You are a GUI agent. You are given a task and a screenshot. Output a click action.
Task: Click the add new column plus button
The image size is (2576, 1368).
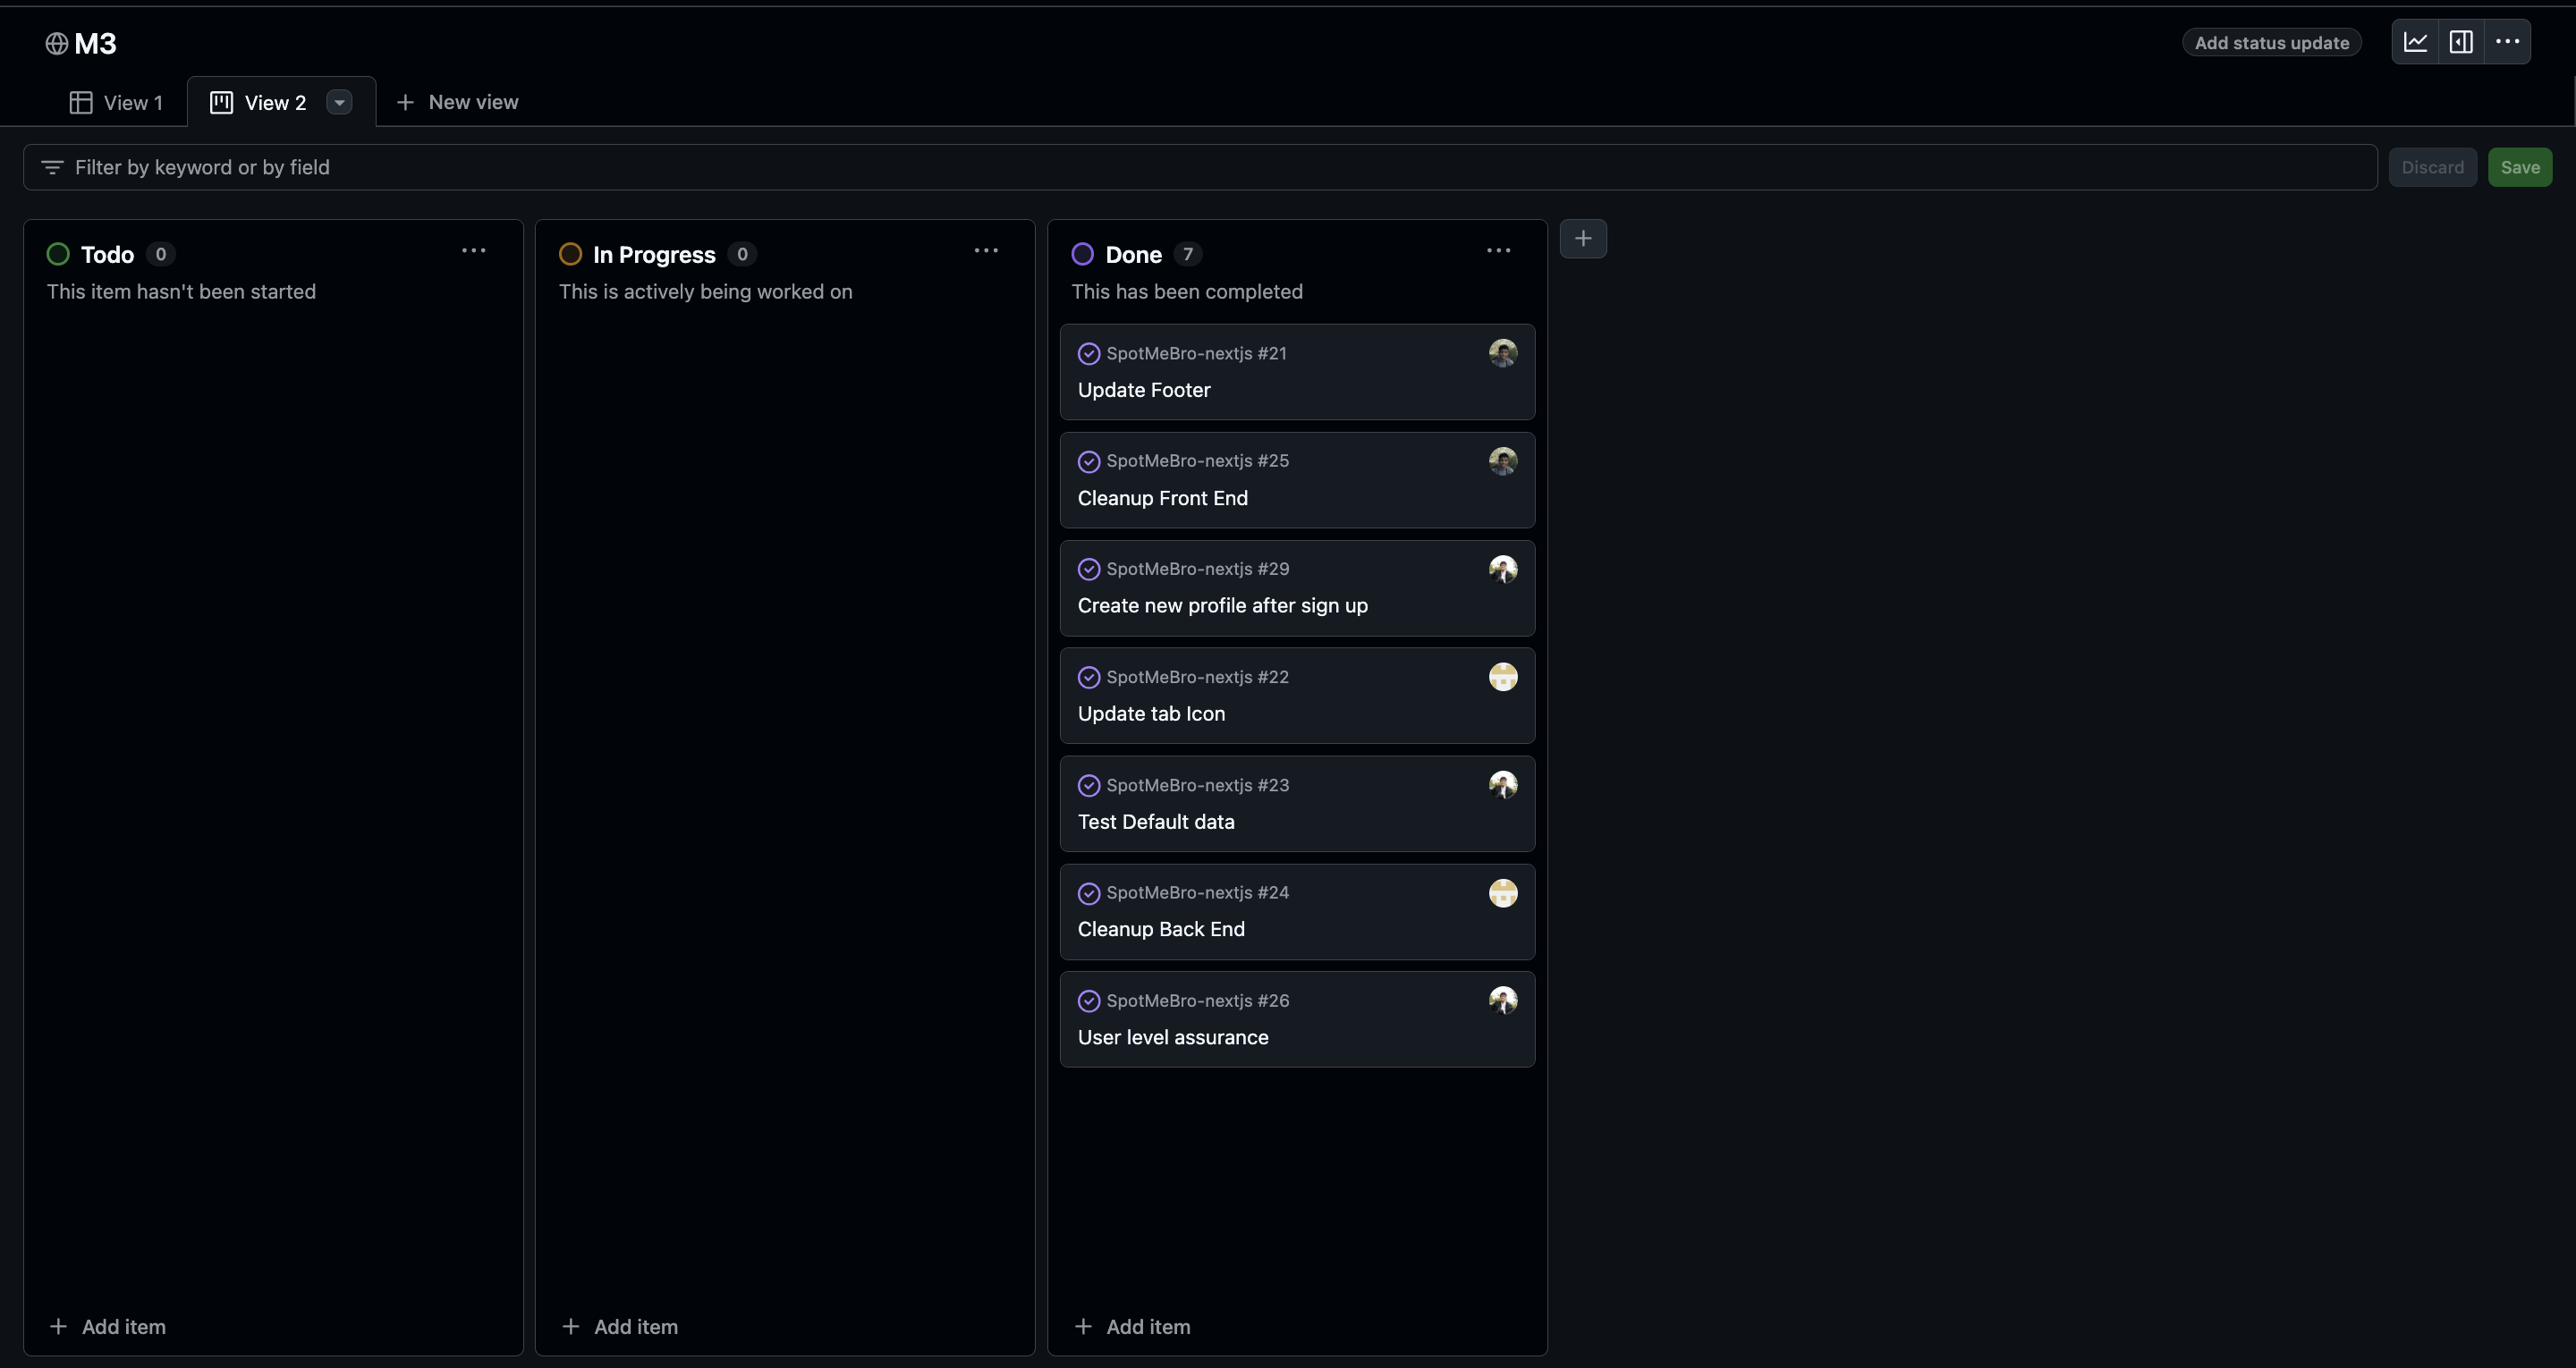(x=1583, y=239)
